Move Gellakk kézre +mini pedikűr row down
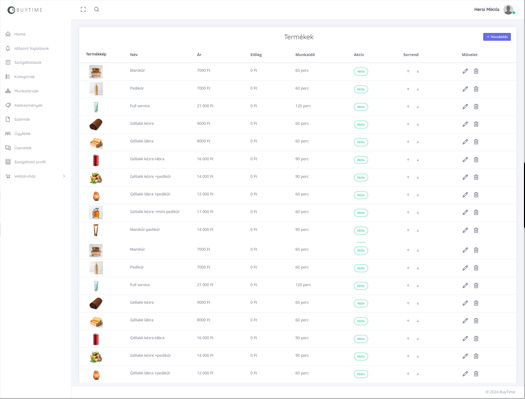 click(418, 212)
